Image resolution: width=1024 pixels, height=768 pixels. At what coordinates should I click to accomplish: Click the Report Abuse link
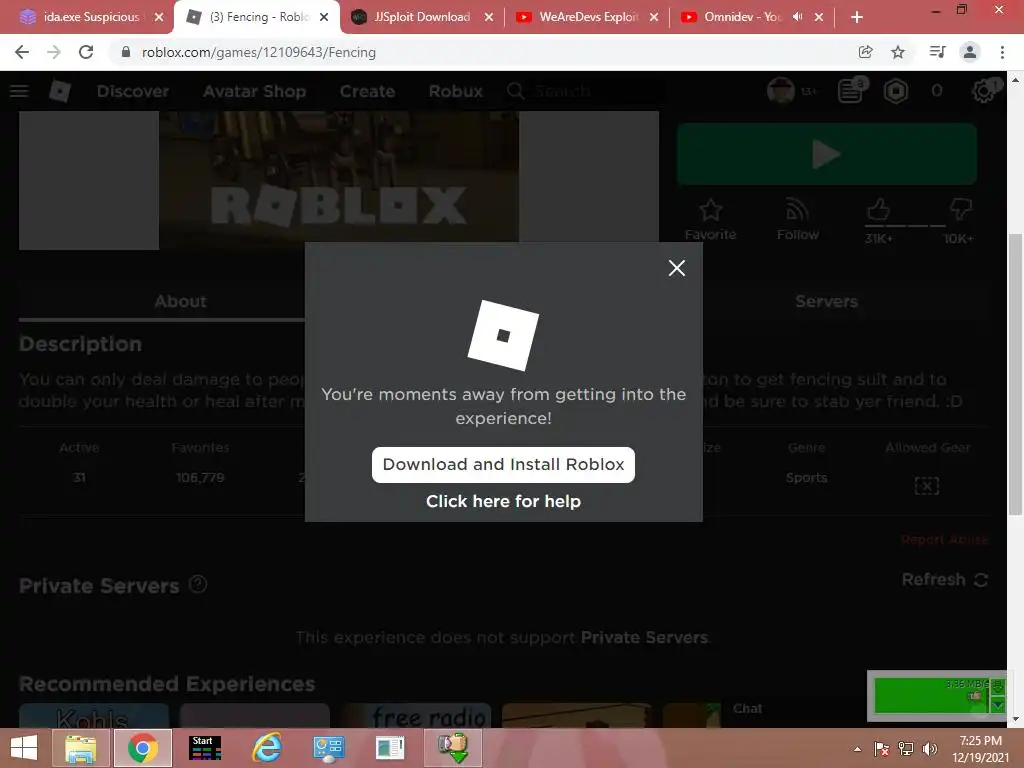[944, 539]
